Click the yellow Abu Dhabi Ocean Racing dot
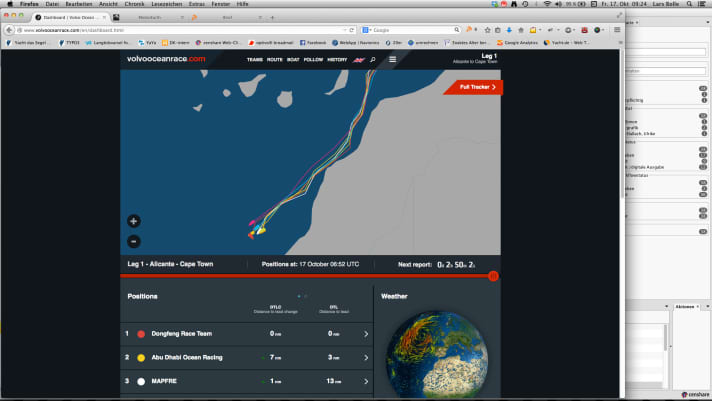The image size is (712, 401). 141,357
